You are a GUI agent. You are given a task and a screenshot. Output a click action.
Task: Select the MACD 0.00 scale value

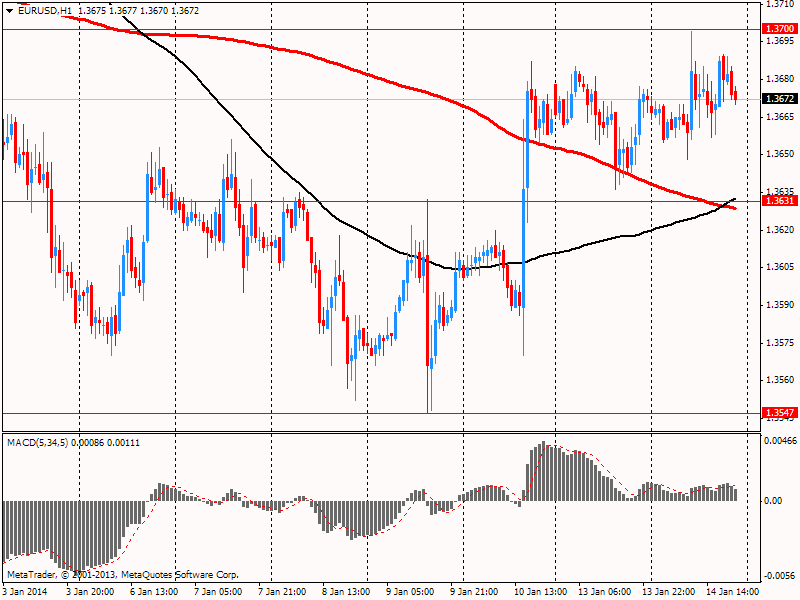coord(773,501)
